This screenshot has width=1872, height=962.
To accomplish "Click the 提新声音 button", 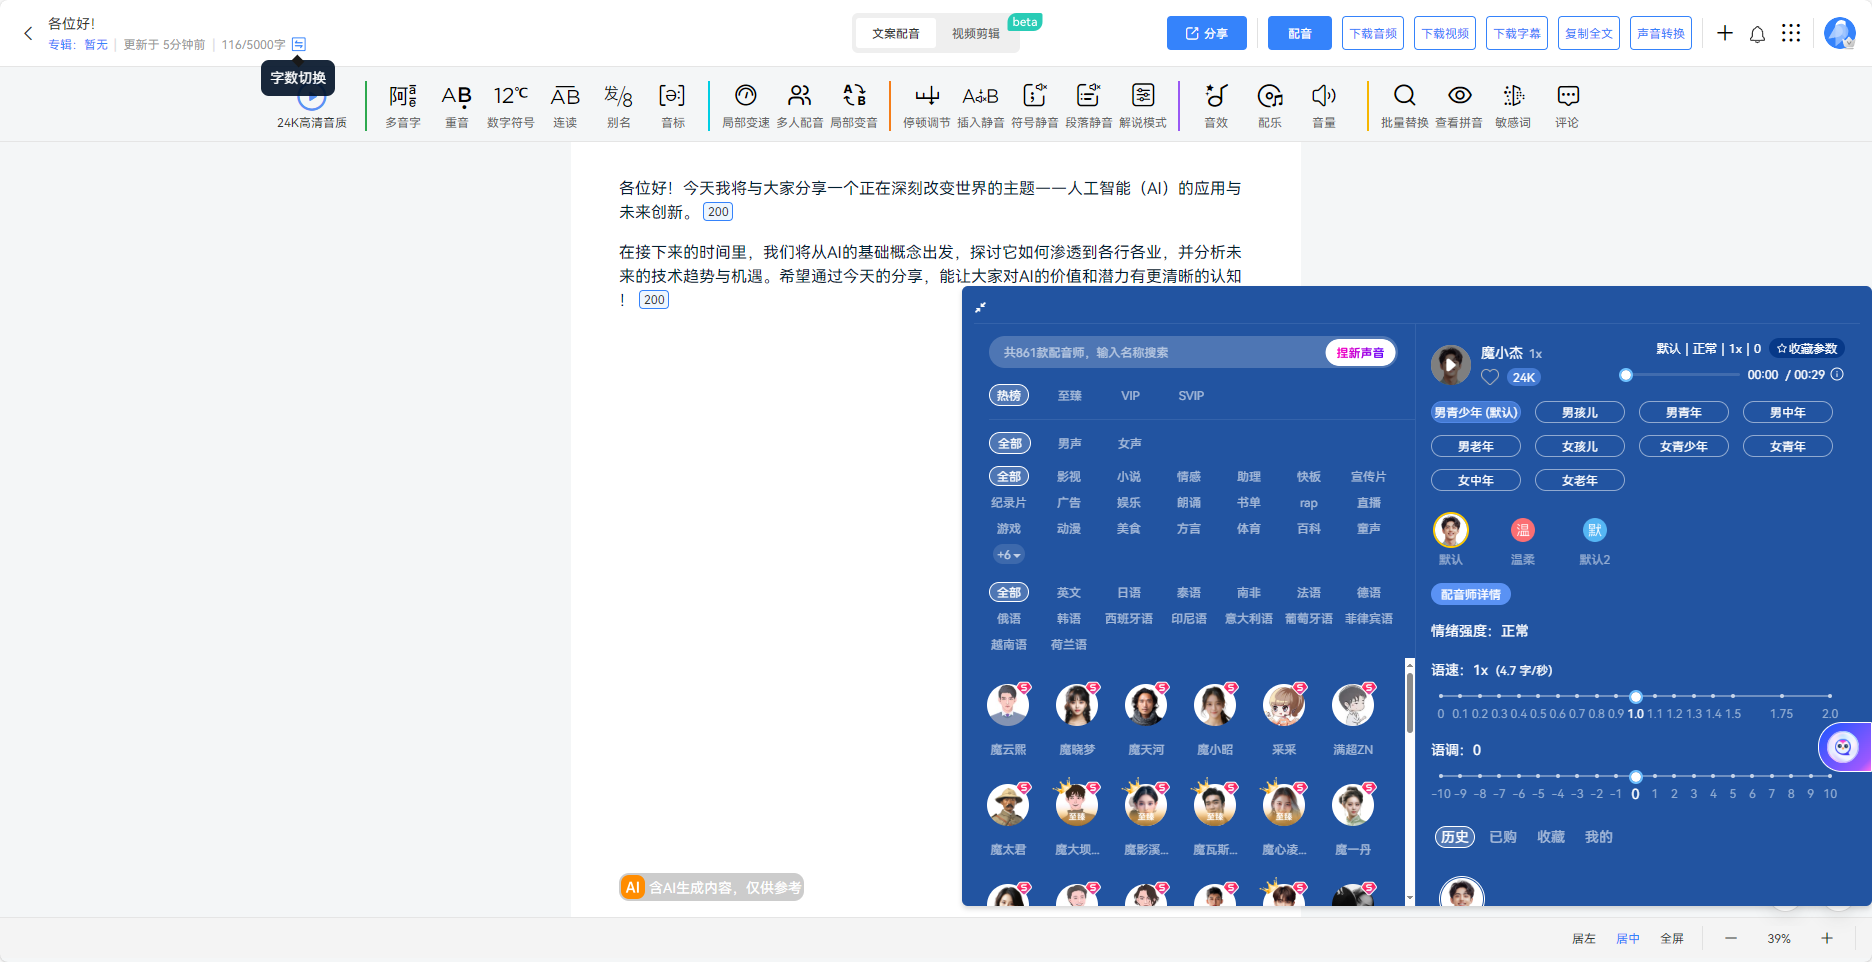I will [1360, 352].
